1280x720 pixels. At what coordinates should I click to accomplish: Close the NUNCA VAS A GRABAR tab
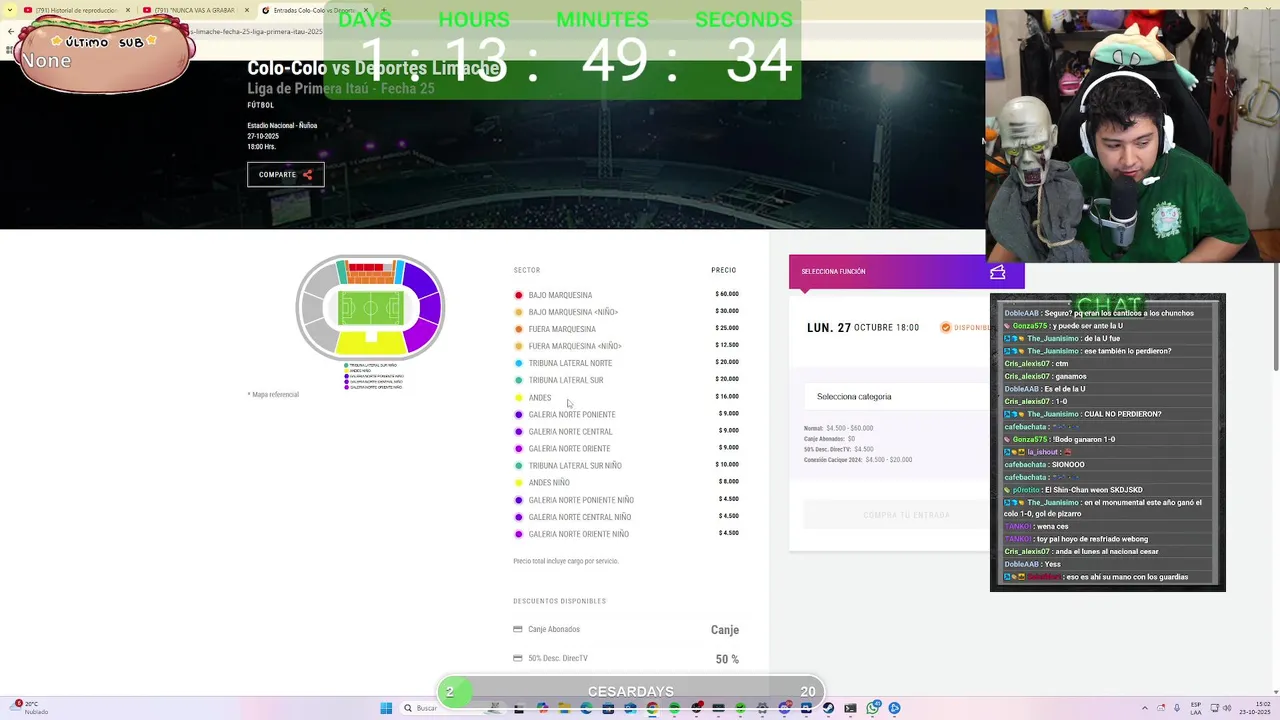247,10
